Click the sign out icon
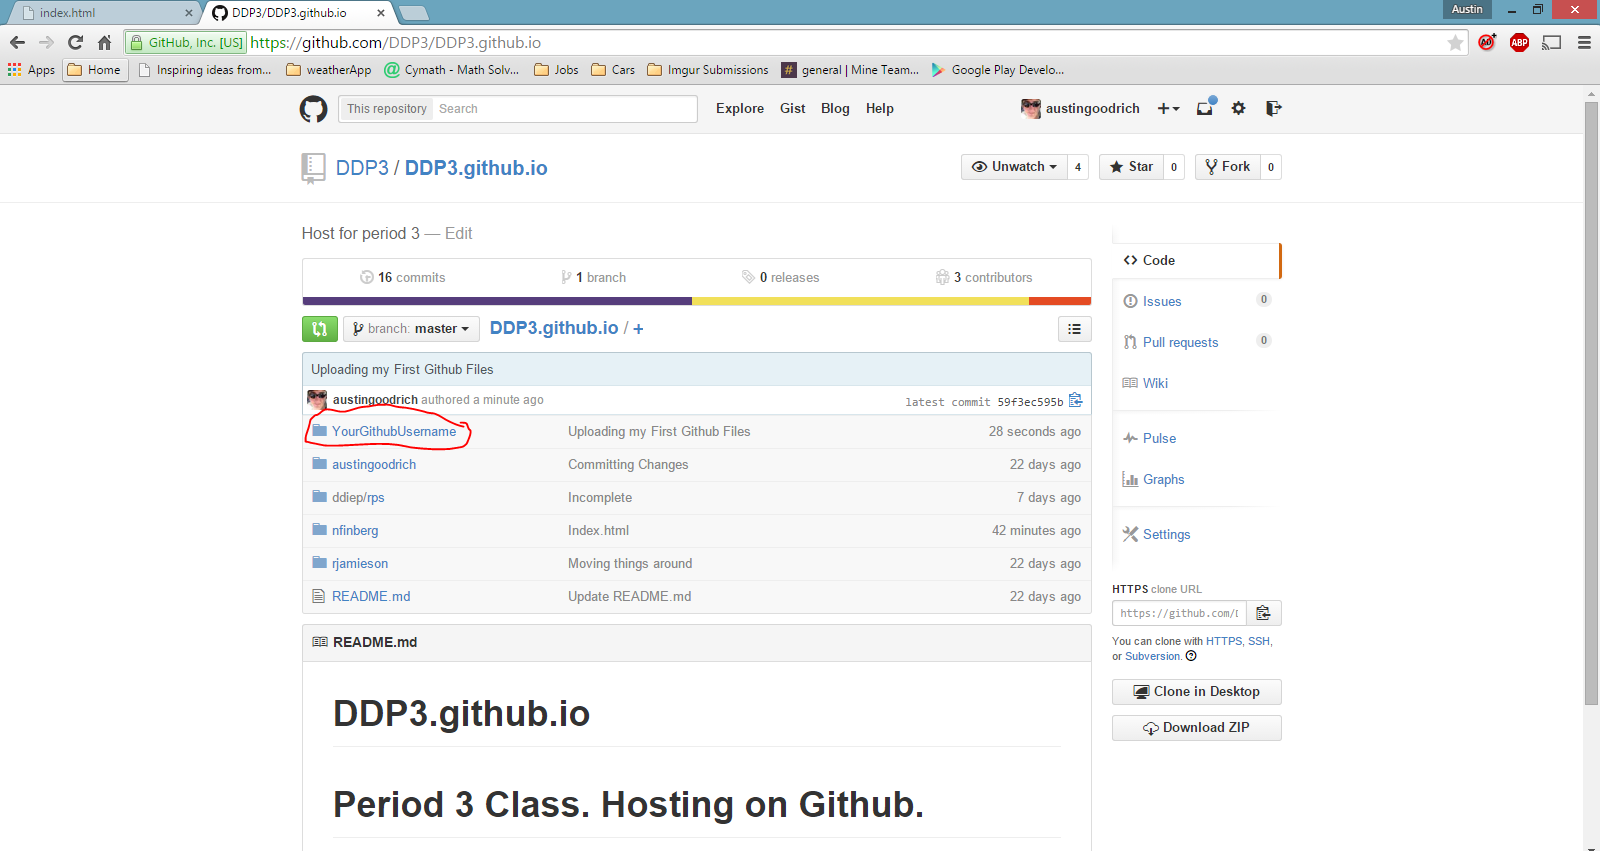This screenshot has width=1600, height=851. pos(1273,108)
